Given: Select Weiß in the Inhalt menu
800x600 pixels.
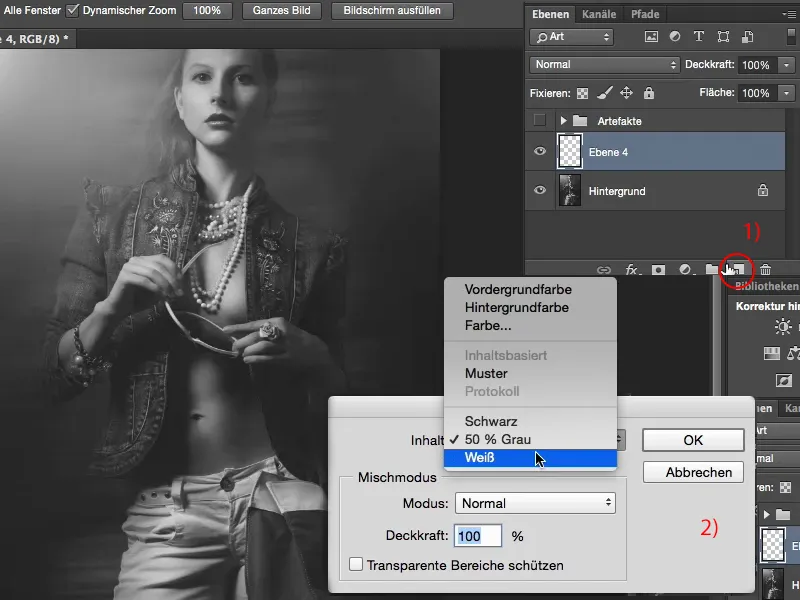Looking at the screenshot, I should point(531,458).
